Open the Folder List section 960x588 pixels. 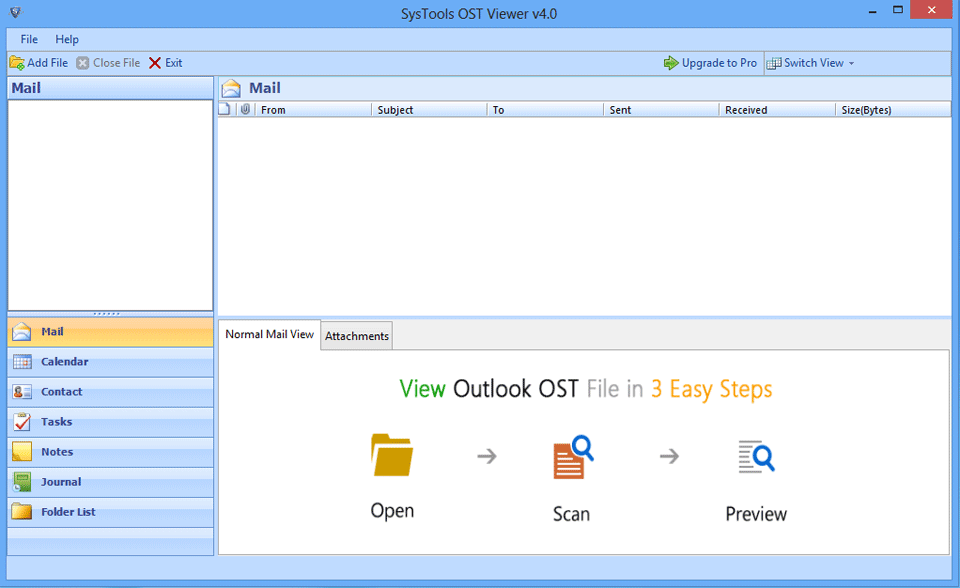pyautogui.click(x=110, y=511)
